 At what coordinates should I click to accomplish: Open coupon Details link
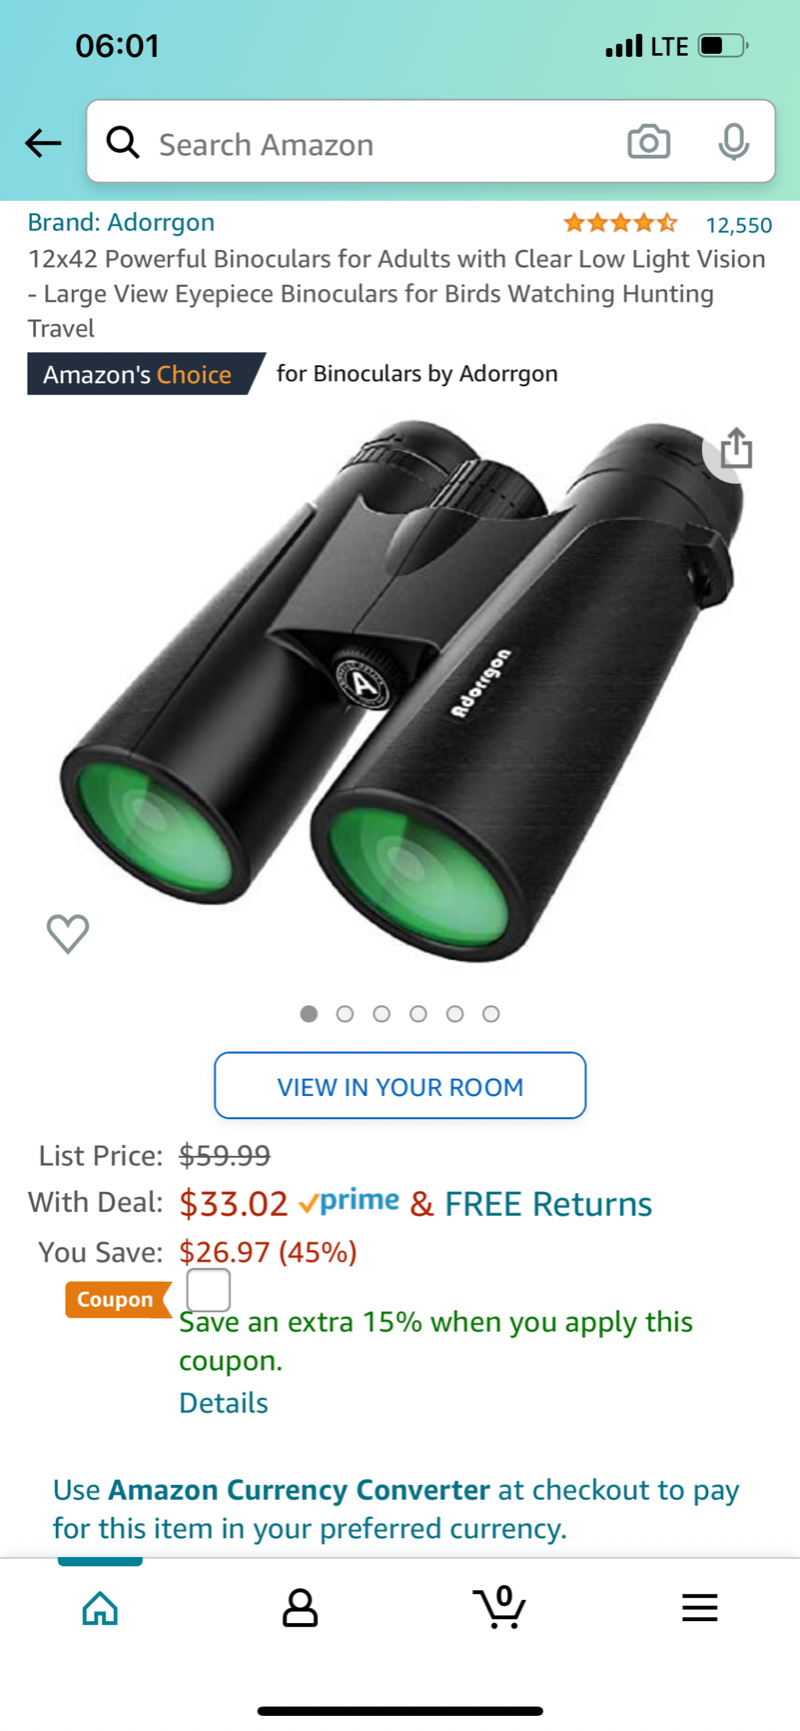pos(223,1403)
